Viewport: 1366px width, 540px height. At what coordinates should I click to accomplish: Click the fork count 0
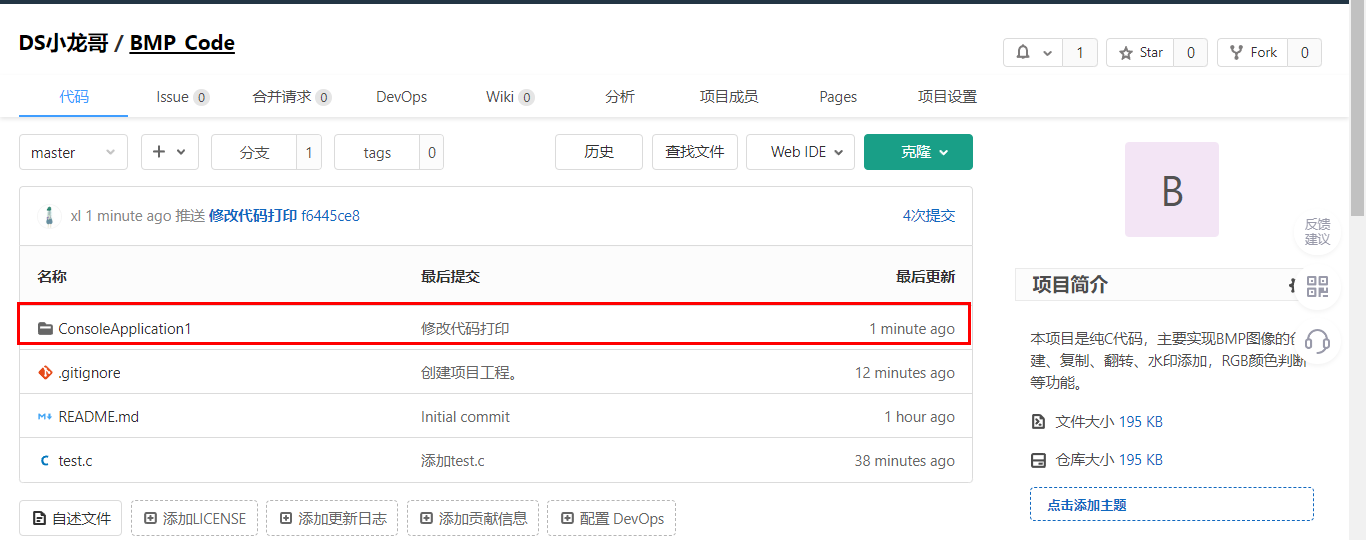[1304, 53]
